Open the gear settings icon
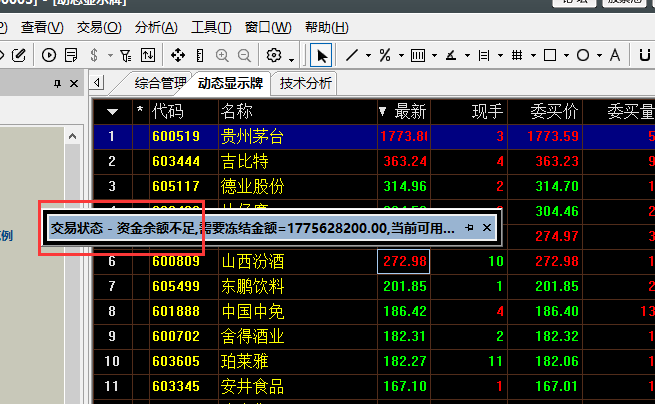This screenshot has height=404, width=655. click(274, 55)
